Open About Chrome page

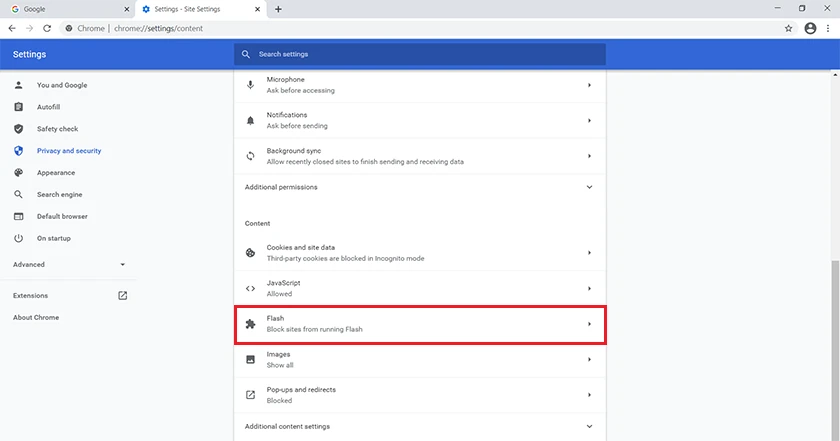click(x=36, y=318)
